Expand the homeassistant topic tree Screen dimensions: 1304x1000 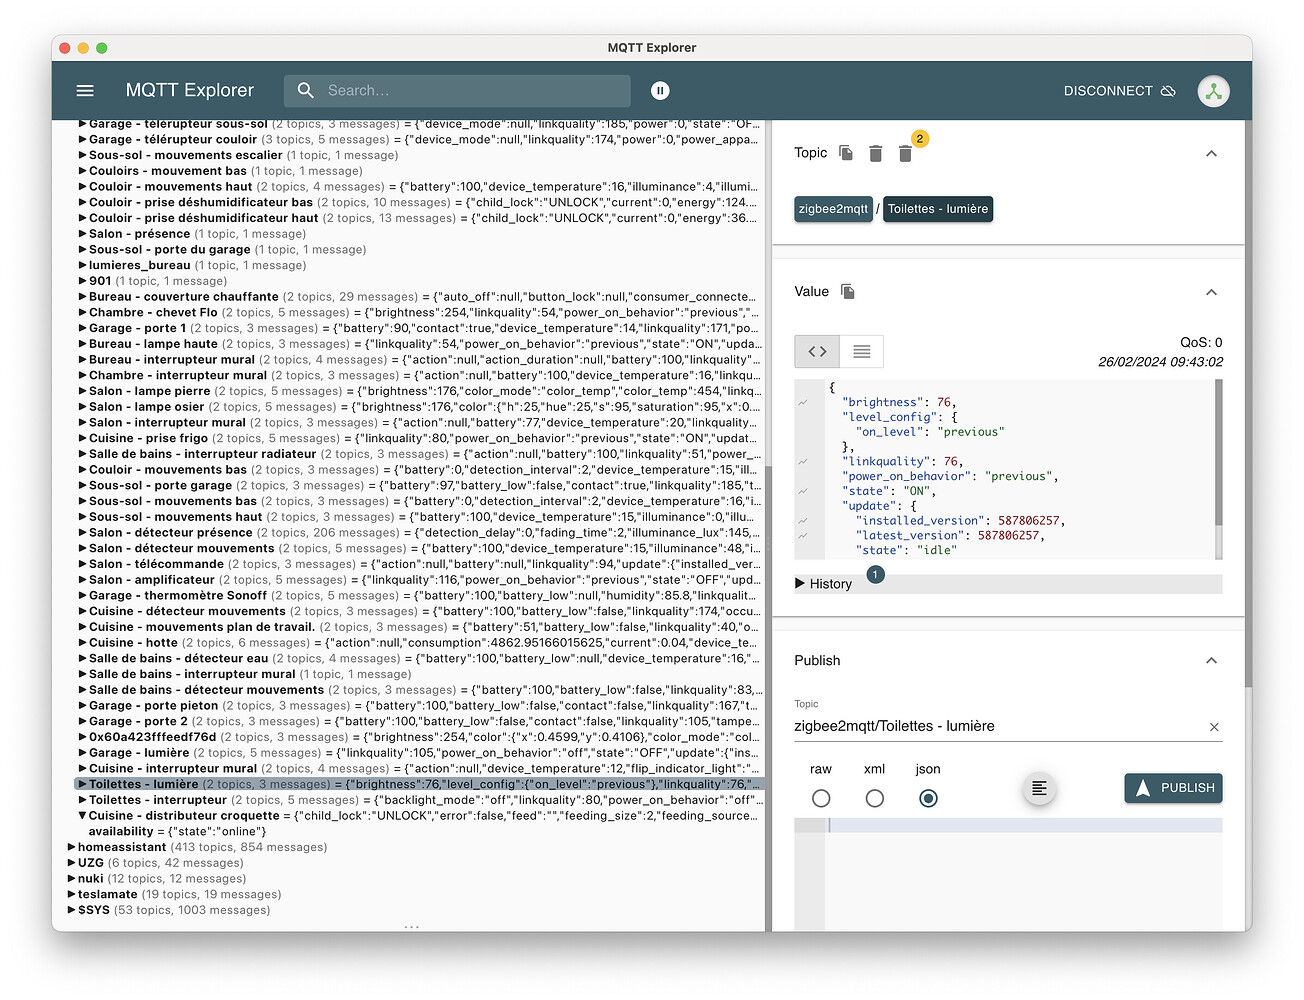(72, 847)
